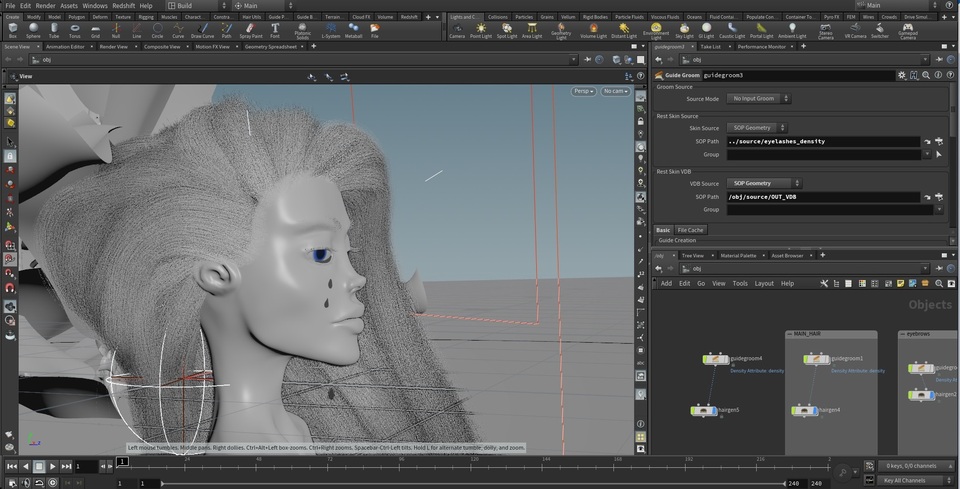This screenshot has width=960, height=489.
Task: Open the Layout menu in network editor
Action: 764,283
